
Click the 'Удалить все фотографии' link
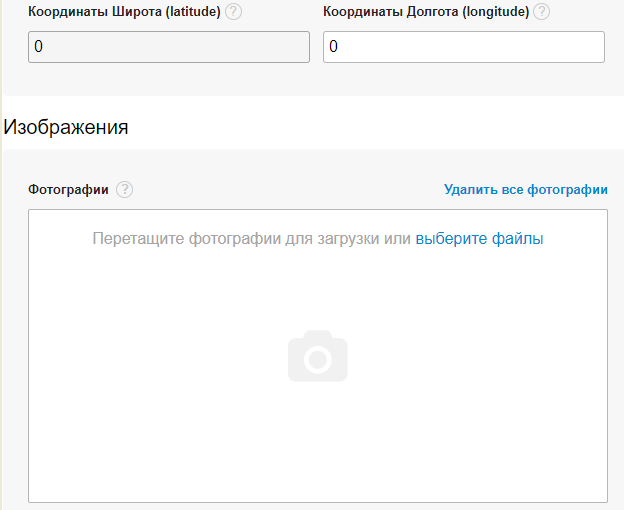tap(525, 190)
